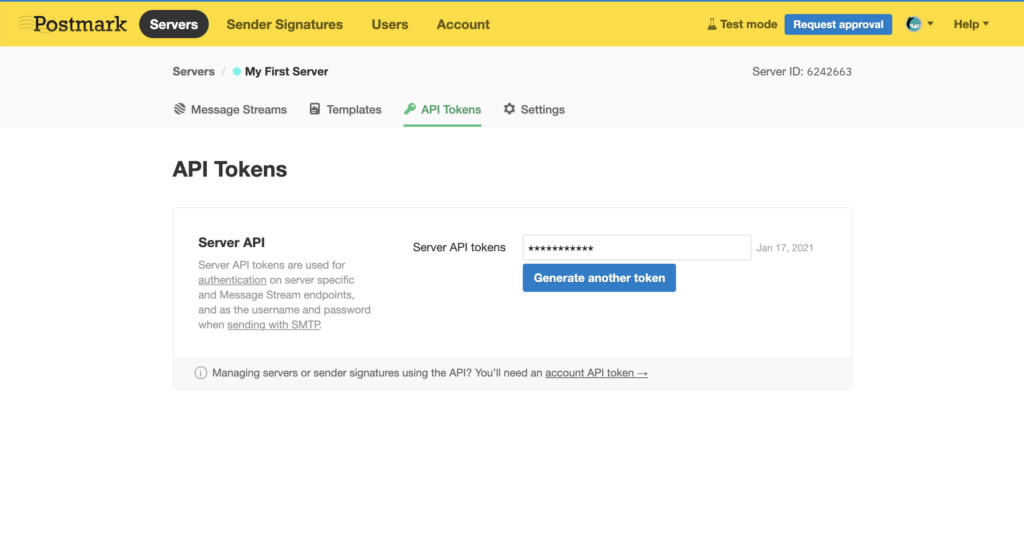Image resolution: width=1024 pixels, height=539 pixels.
Task: Click the cyan server status dot
Action: pyautogui.click(x=236, y=71)
